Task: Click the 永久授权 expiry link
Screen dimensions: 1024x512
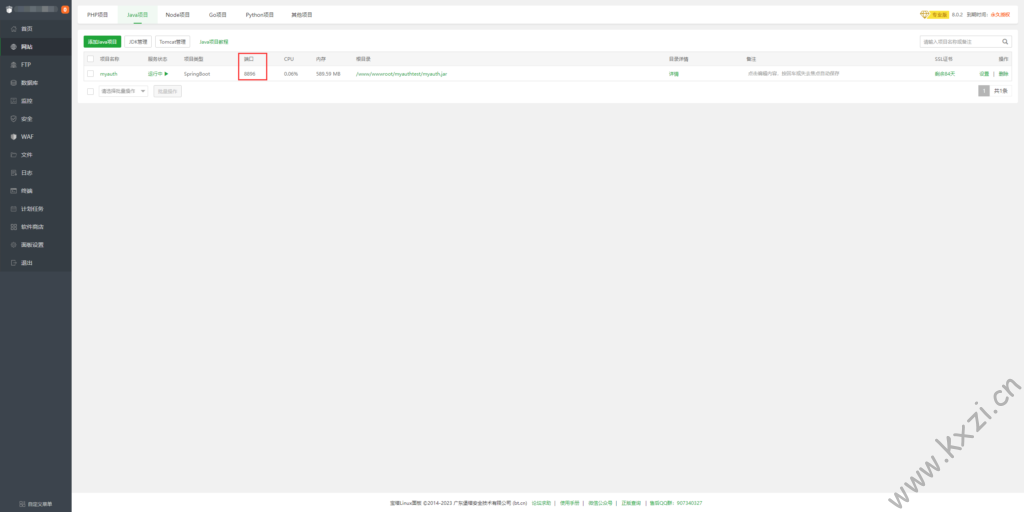Action: click(1000, 14)
